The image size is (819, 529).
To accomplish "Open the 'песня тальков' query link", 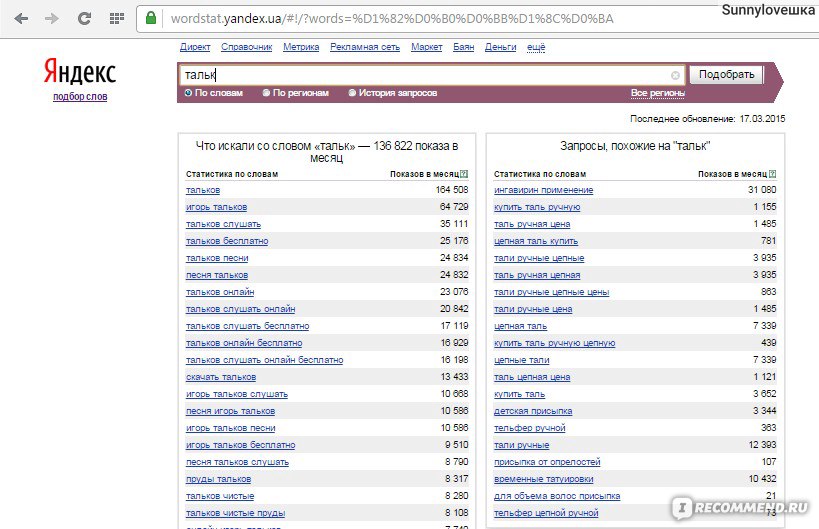I will pos(217,275).
